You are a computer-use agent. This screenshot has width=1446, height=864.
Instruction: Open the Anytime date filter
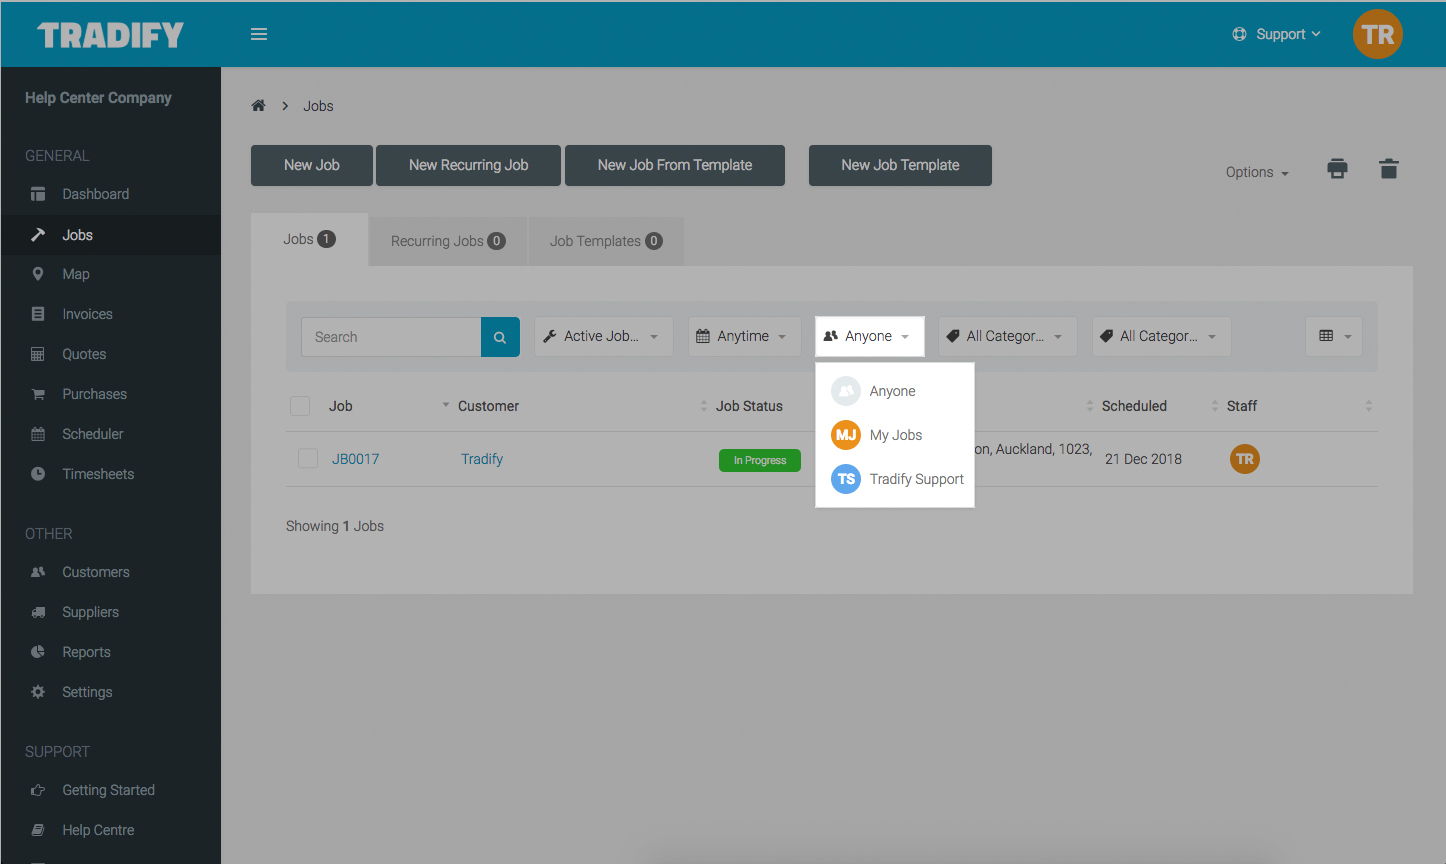coord(745,337)
